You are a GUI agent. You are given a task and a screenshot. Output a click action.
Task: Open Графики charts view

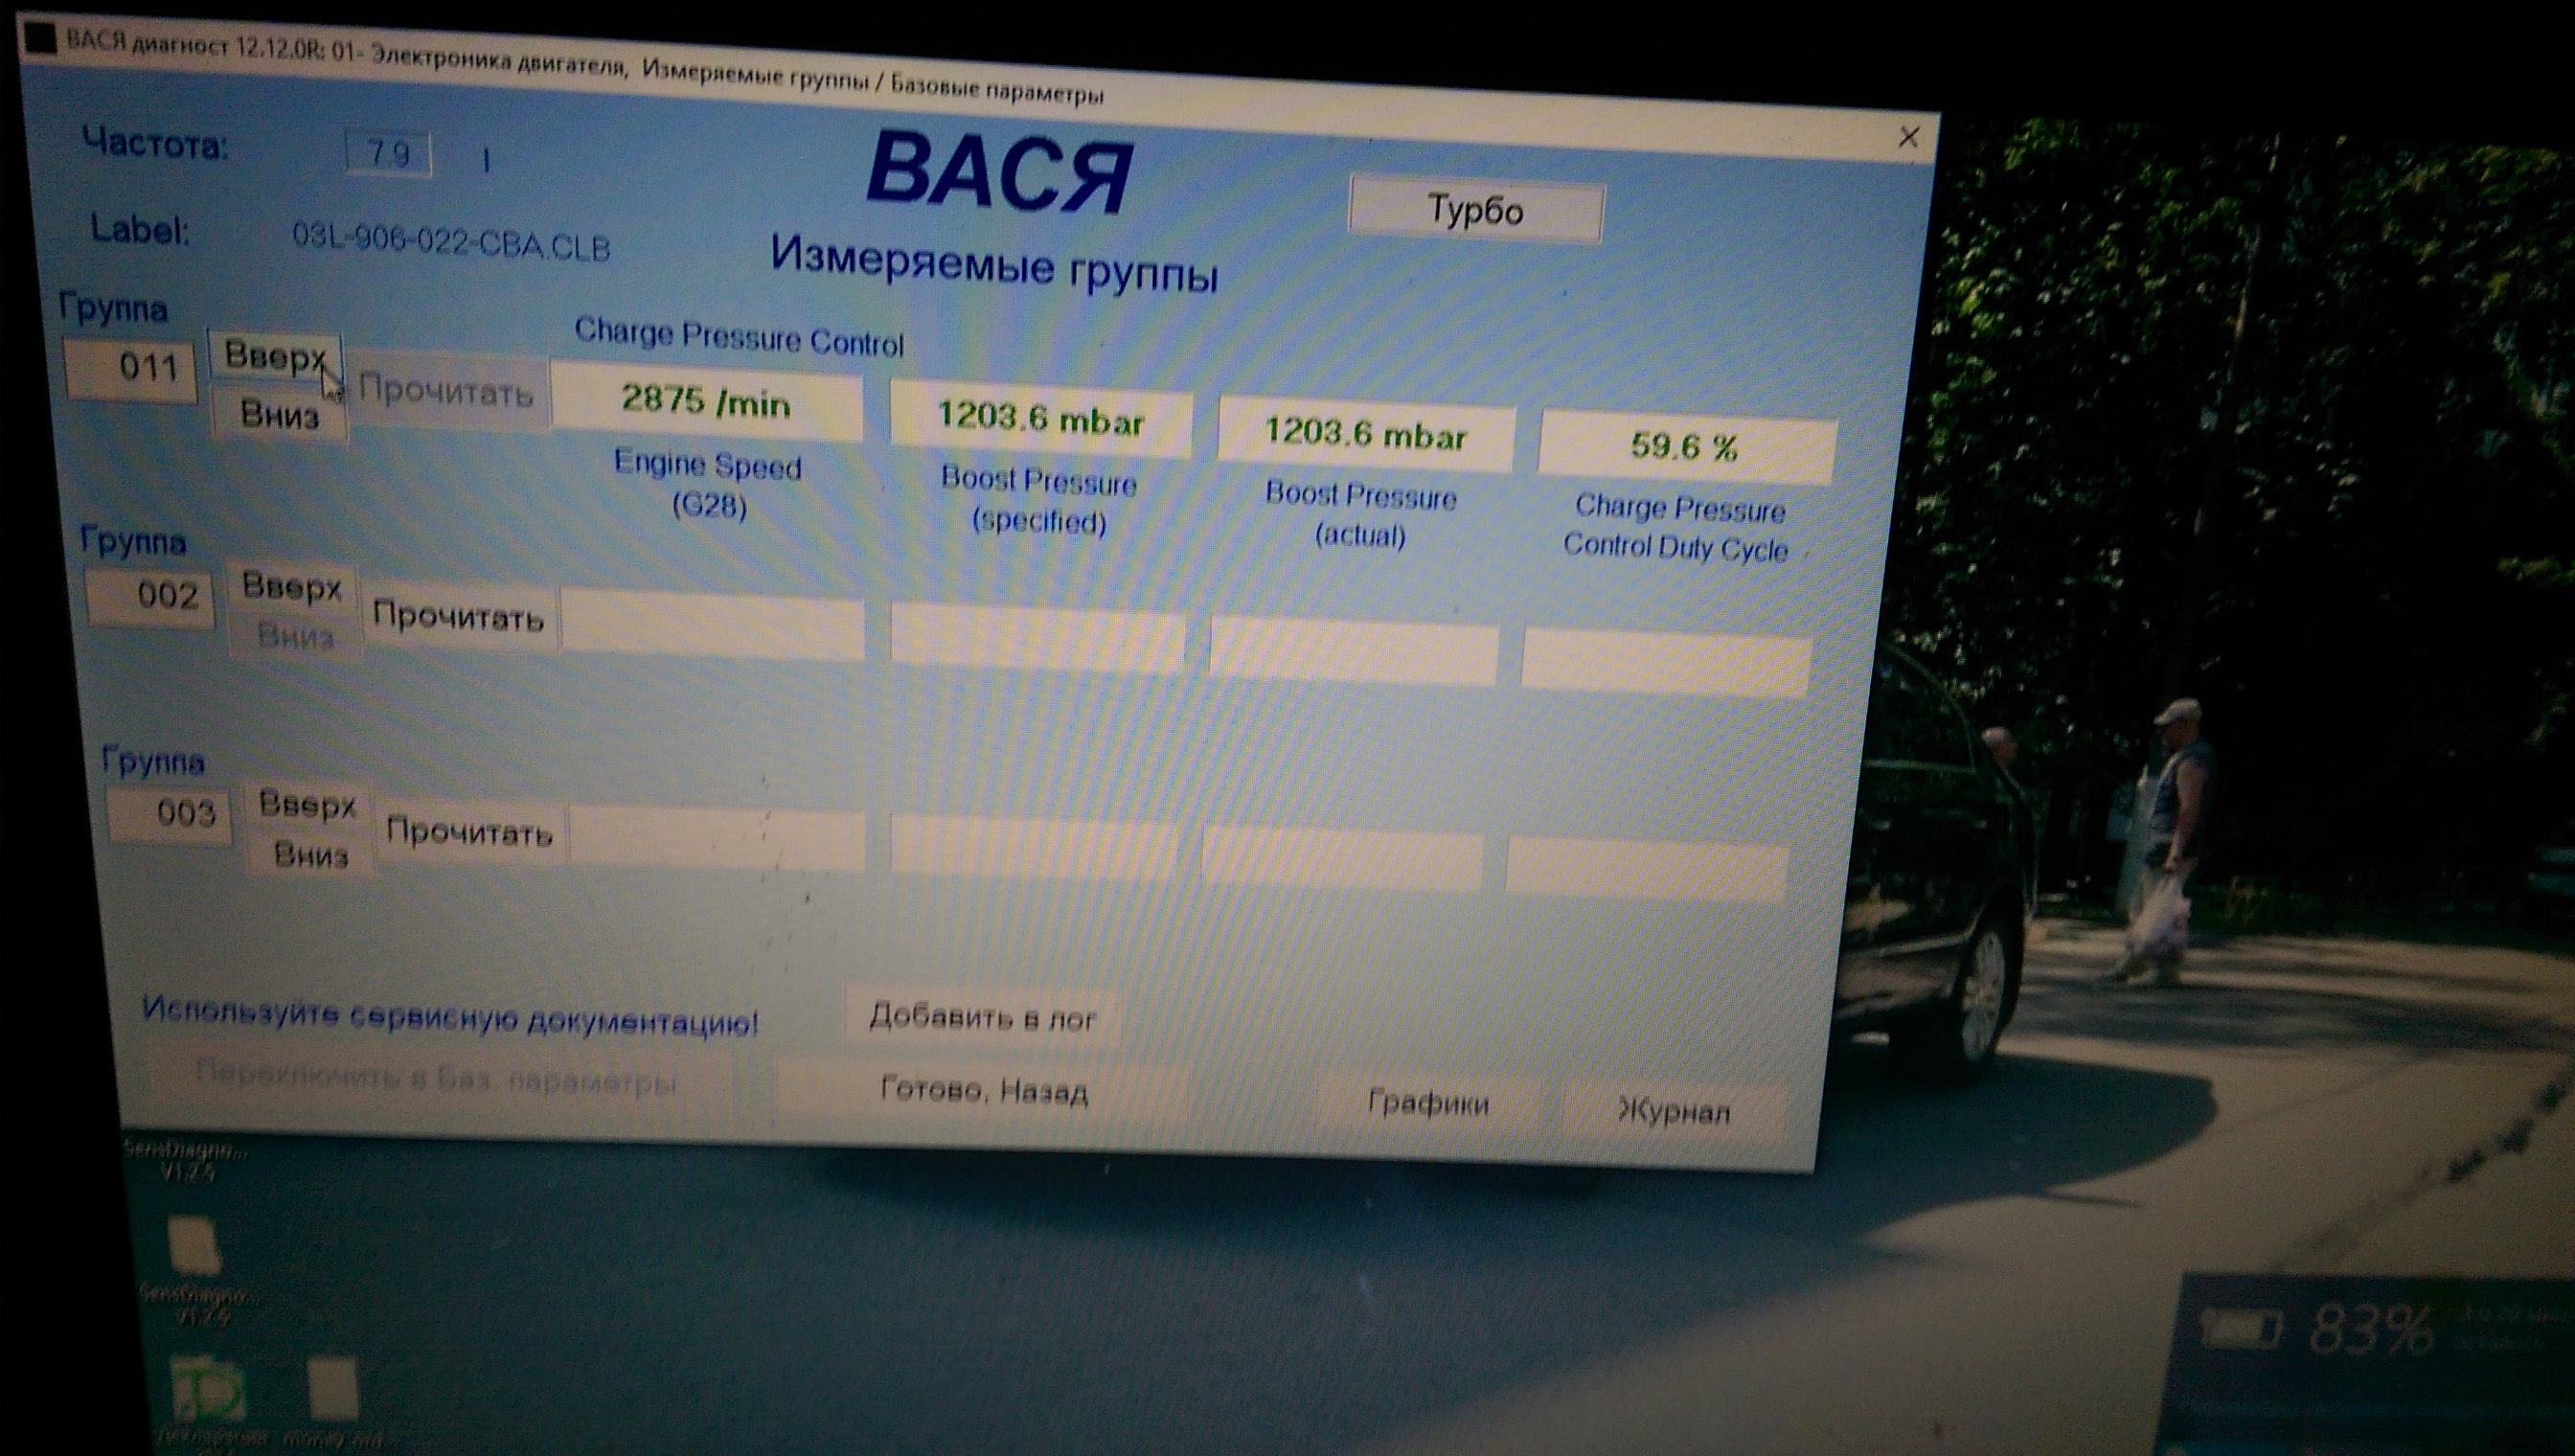pos(1427,1103)
